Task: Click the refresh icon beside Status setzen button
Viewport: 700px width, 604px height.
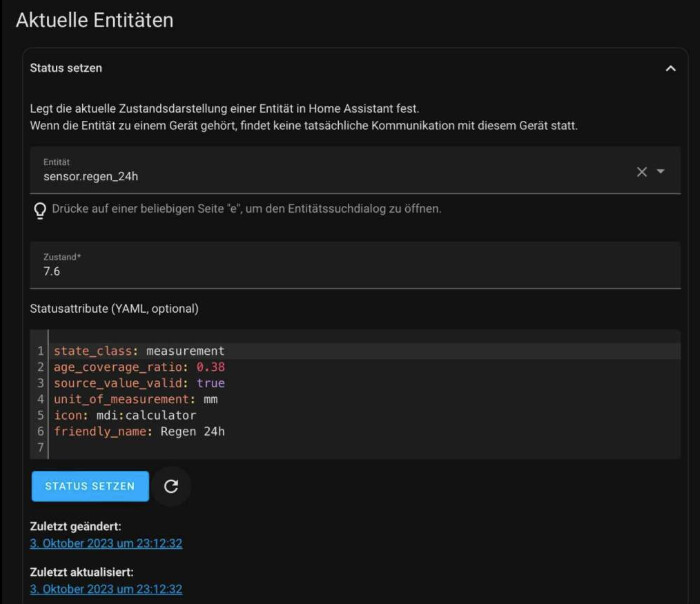Action: pos(171,486)
